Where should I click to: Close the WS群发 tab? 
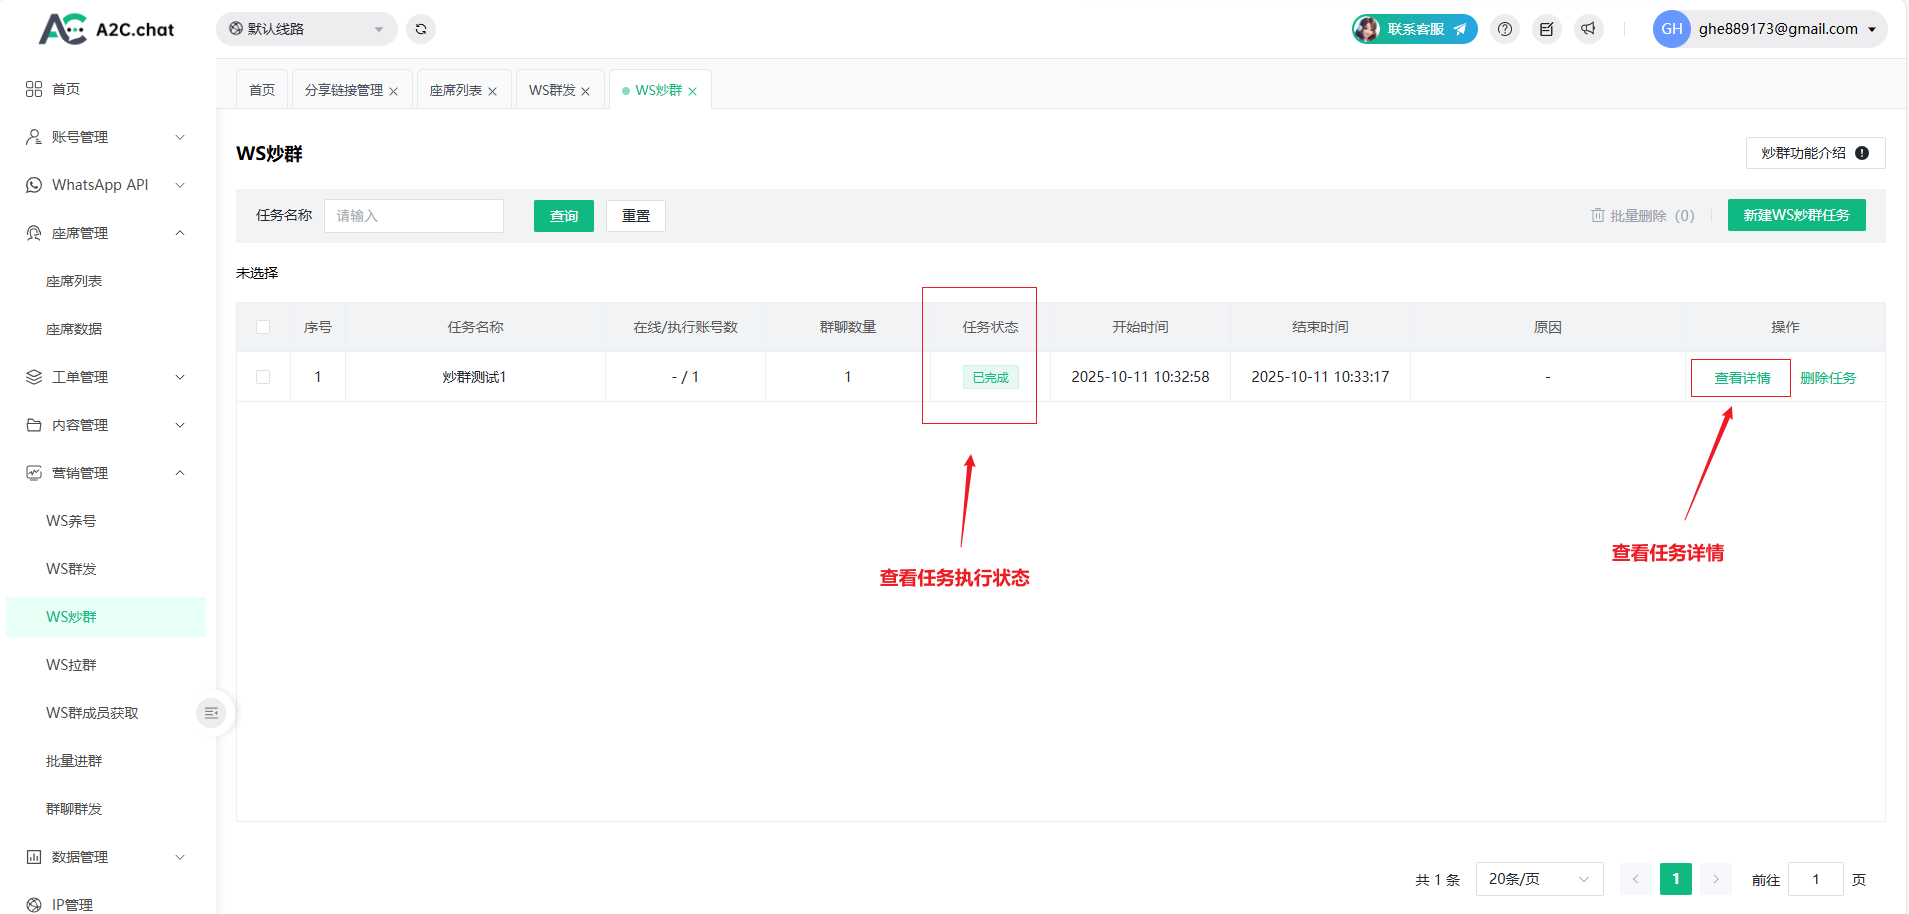[x=586, y=91]
